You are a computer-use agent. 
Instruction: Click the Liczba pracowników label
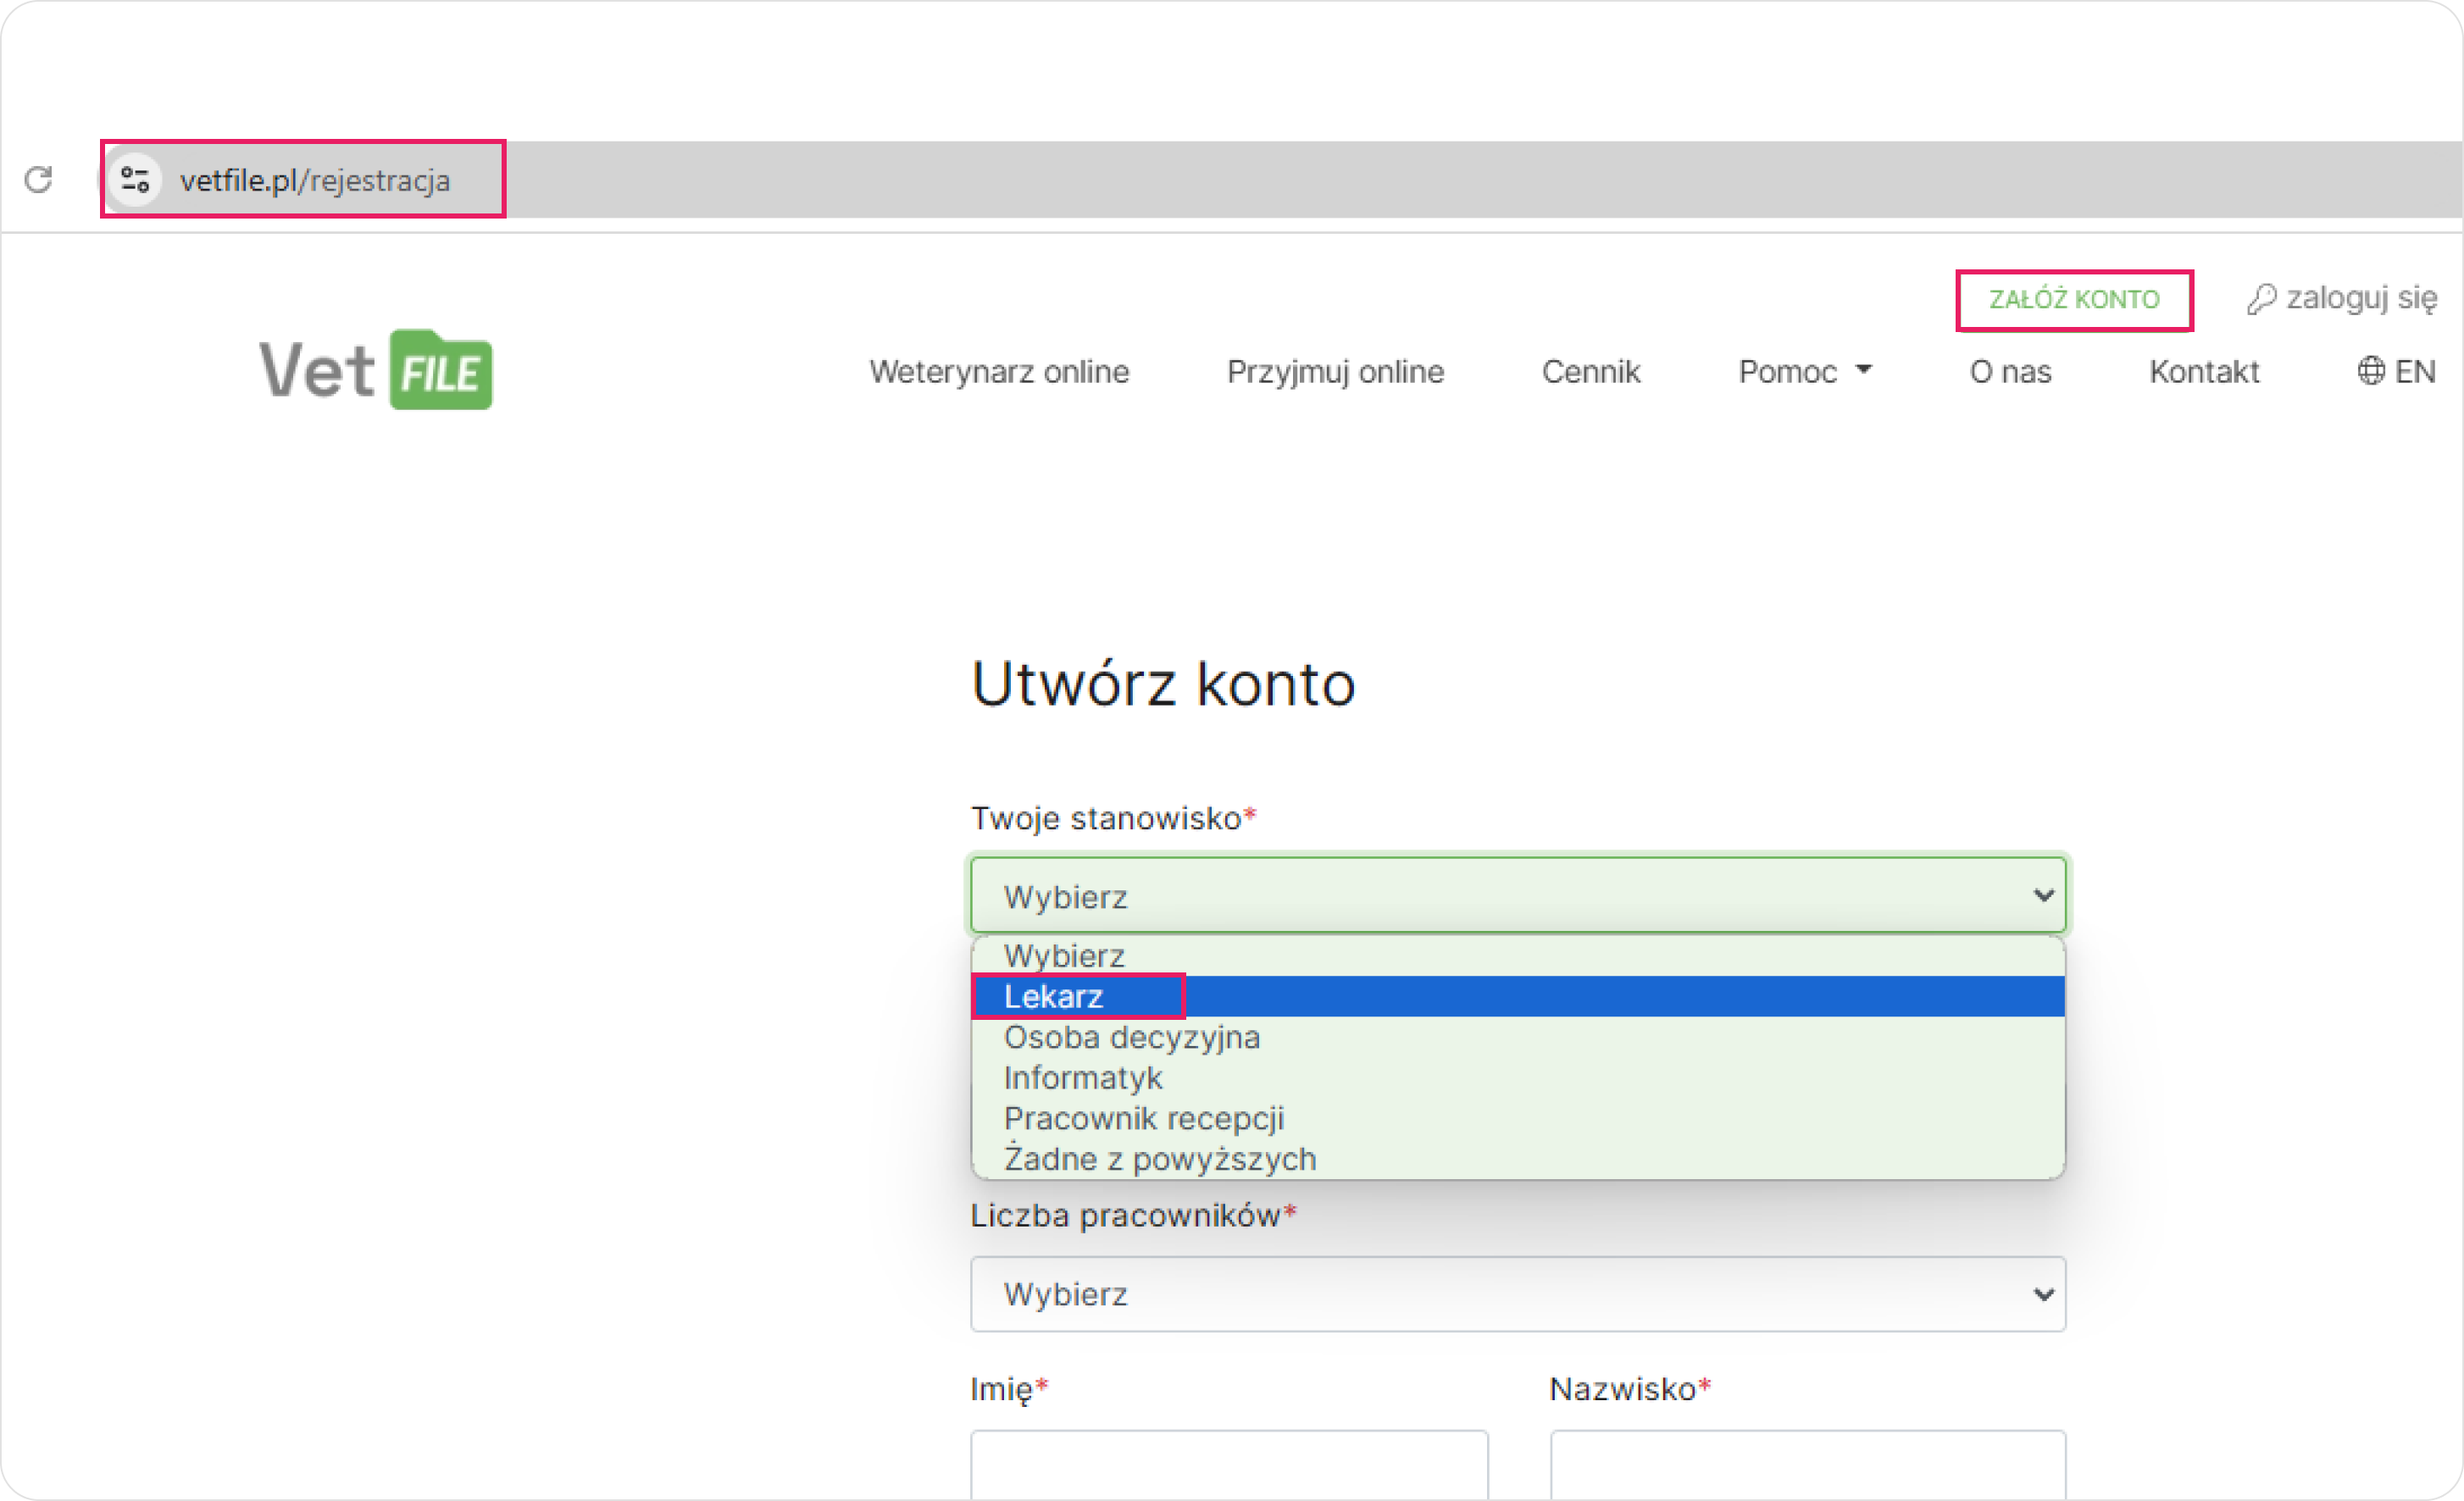pyautogui.click(x=1133, y=1215)
